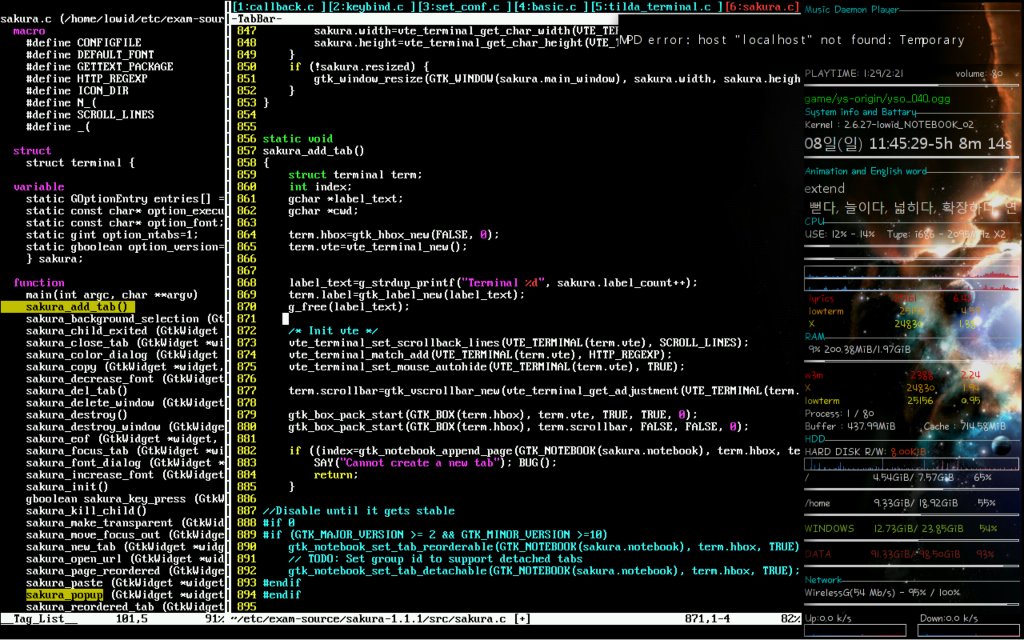The height and width of the screenshot is (640, 1024).
Task: Fold the variable section heading
Action: (x=39, y=187)
